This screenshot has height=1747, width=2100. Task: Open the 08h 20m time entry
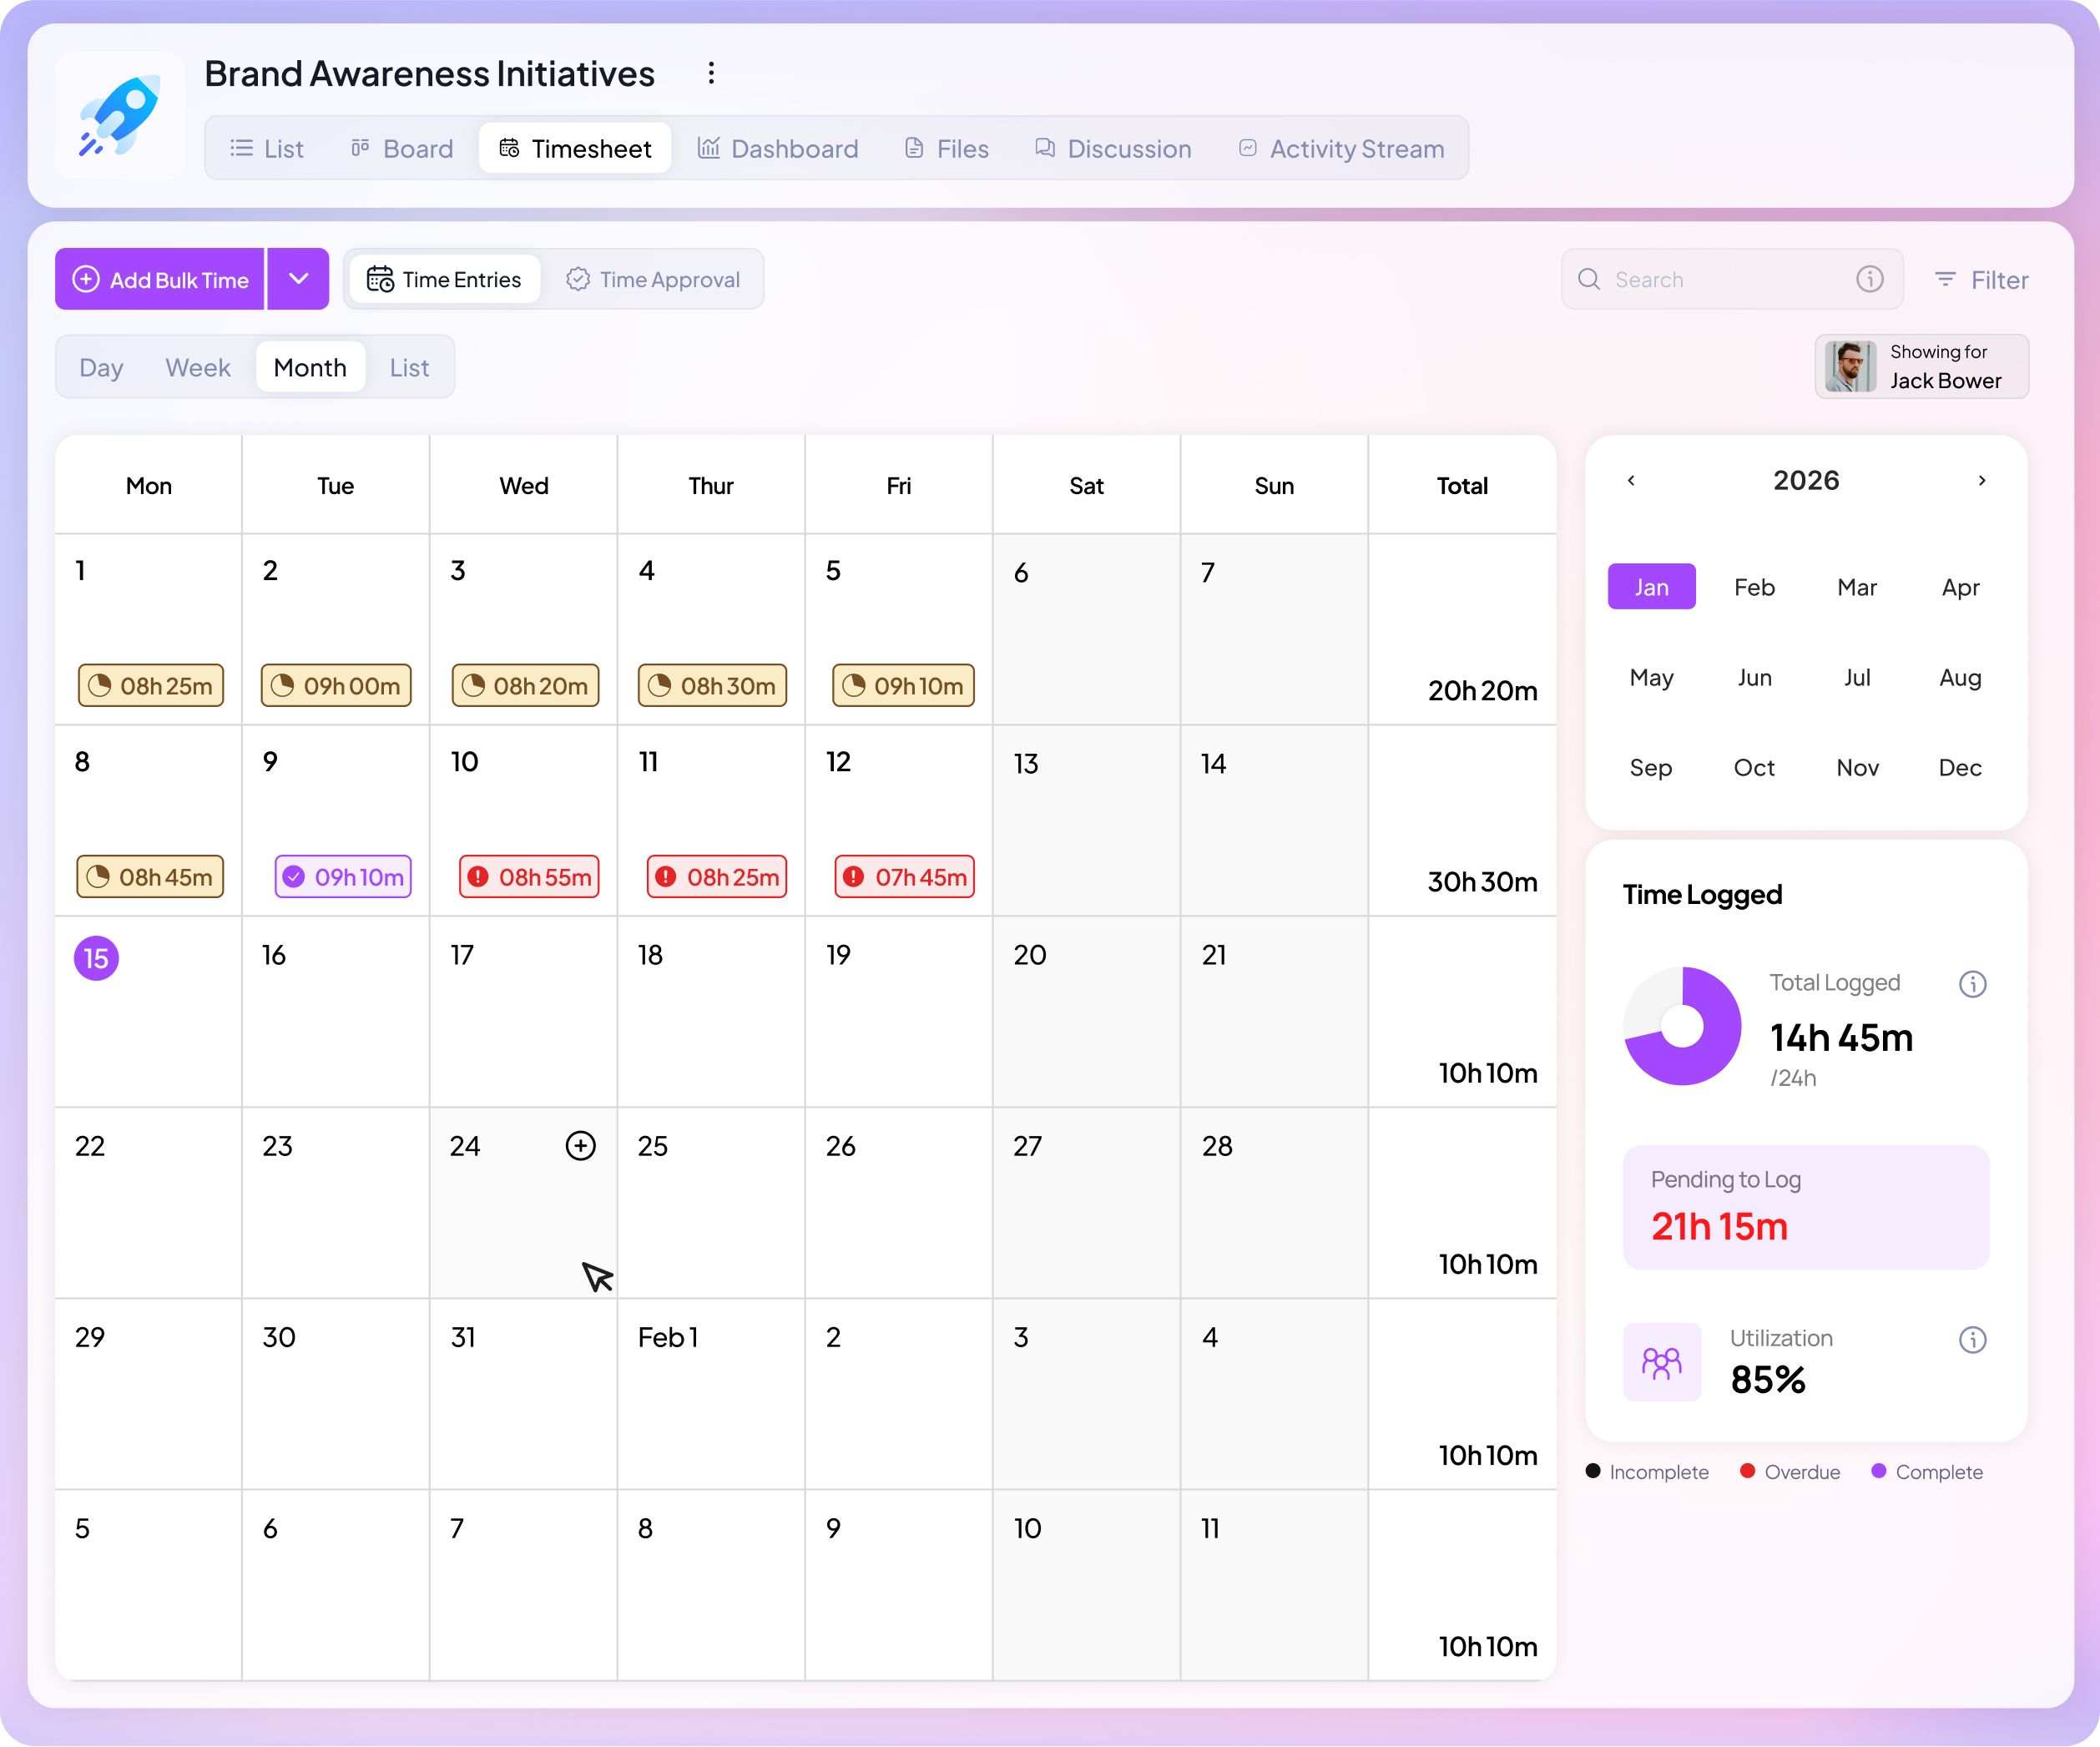click(526, 686)
